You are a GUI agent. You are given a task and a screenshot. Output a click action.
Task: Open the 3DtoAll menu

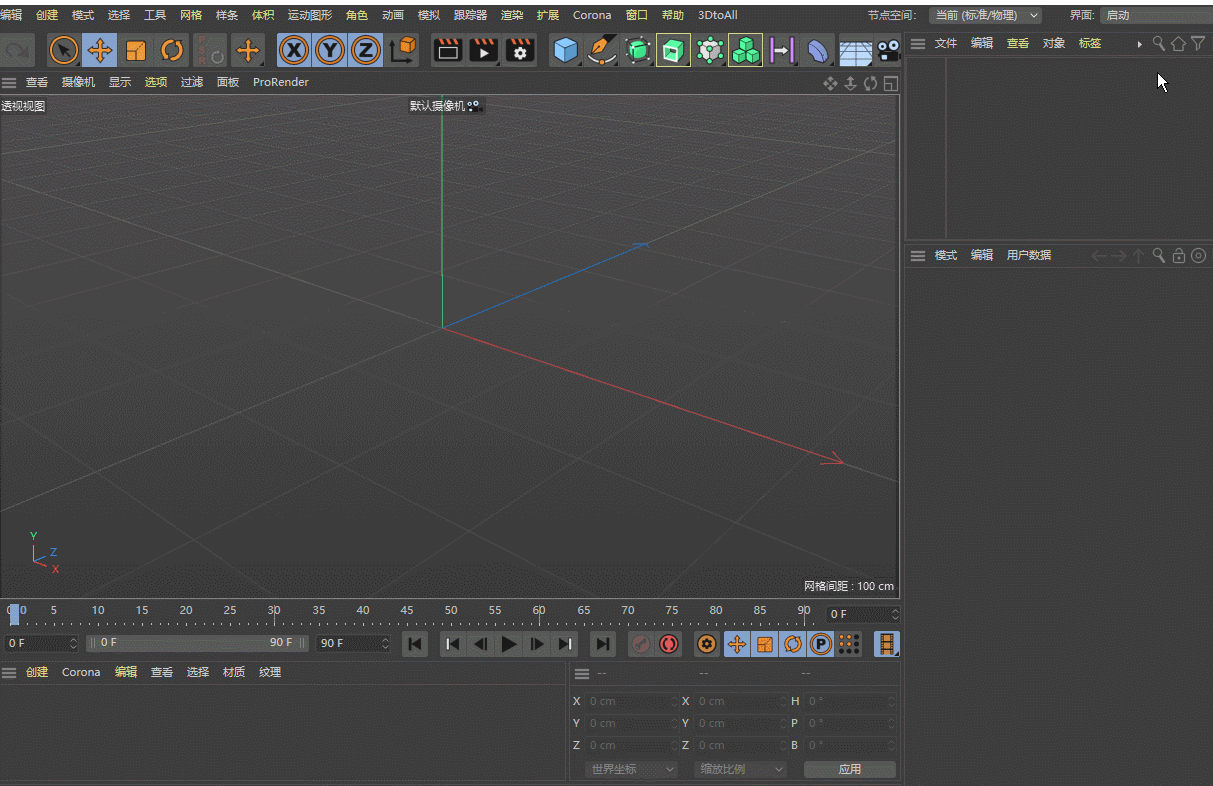(x=717, y=15)
